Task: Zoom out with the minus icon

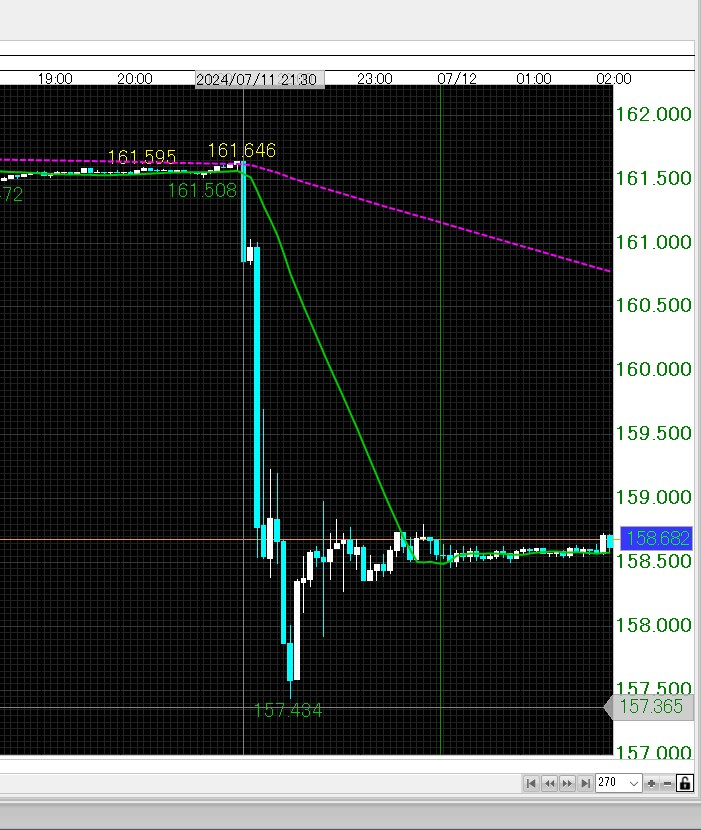Action: [668, 783]
